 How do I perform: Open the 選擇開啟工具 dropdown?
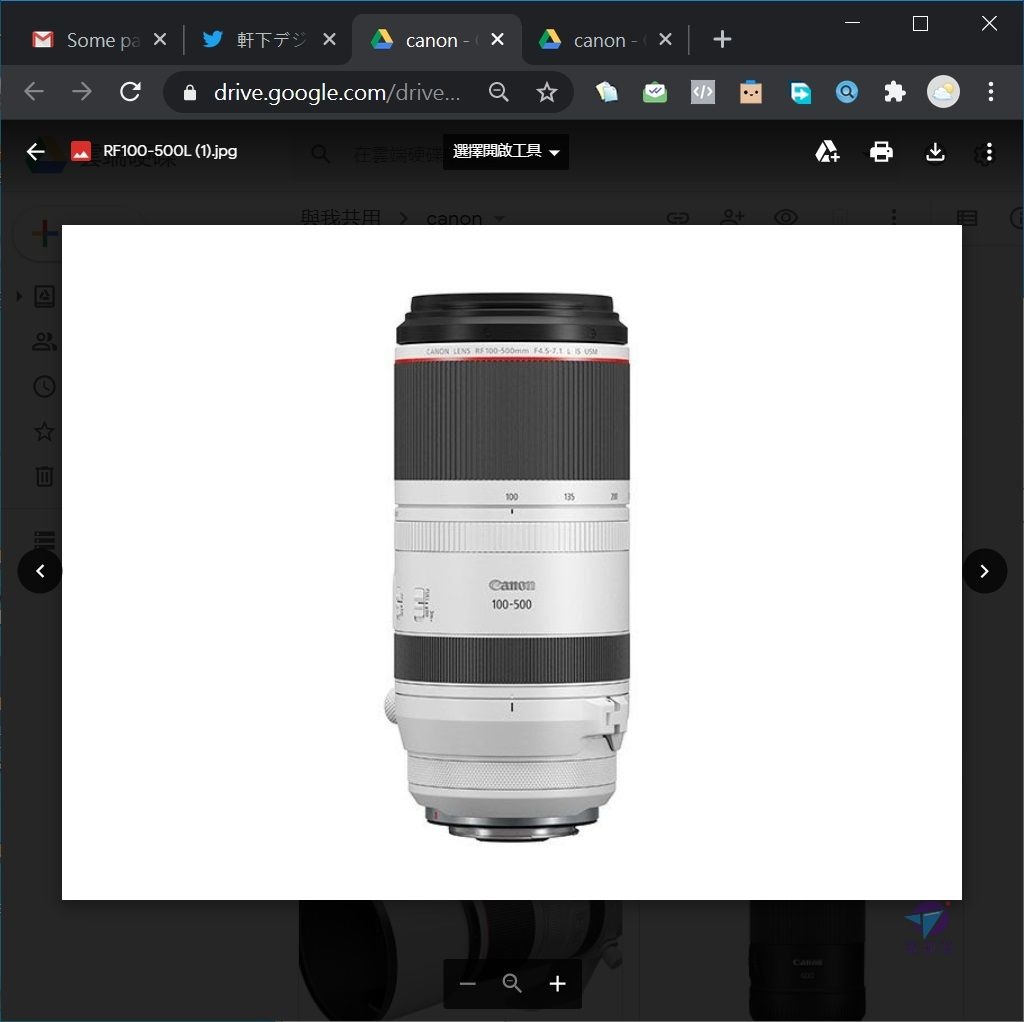pyautogui.click(x=505, y=152)
